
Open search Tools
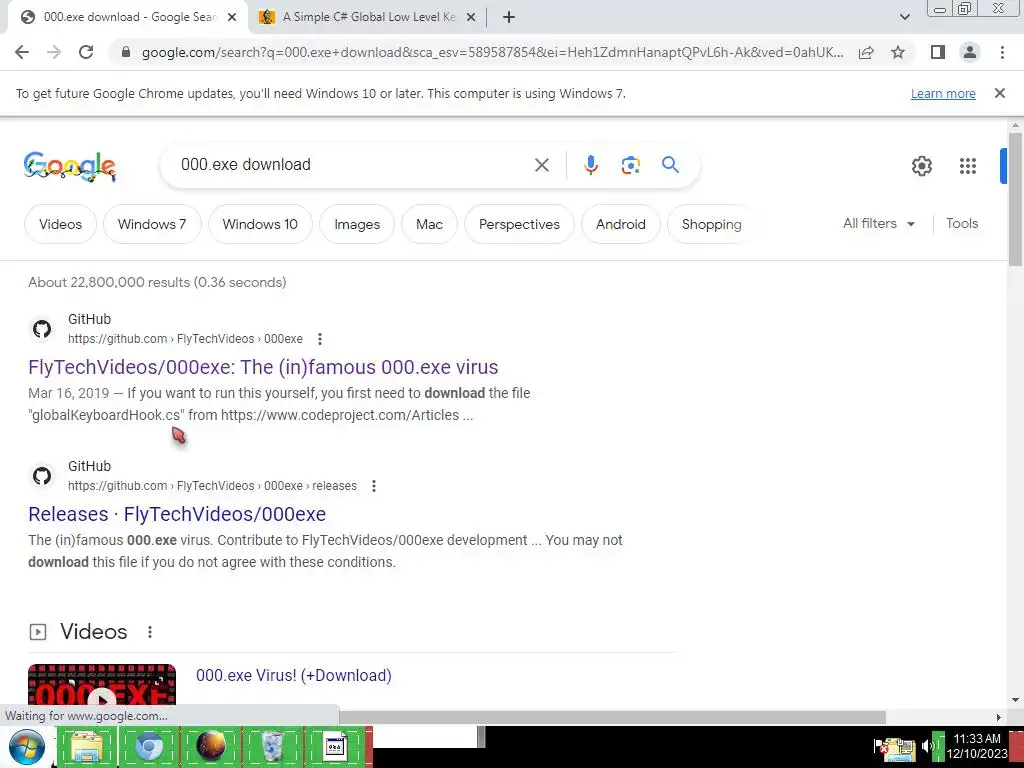coord(962,223)
